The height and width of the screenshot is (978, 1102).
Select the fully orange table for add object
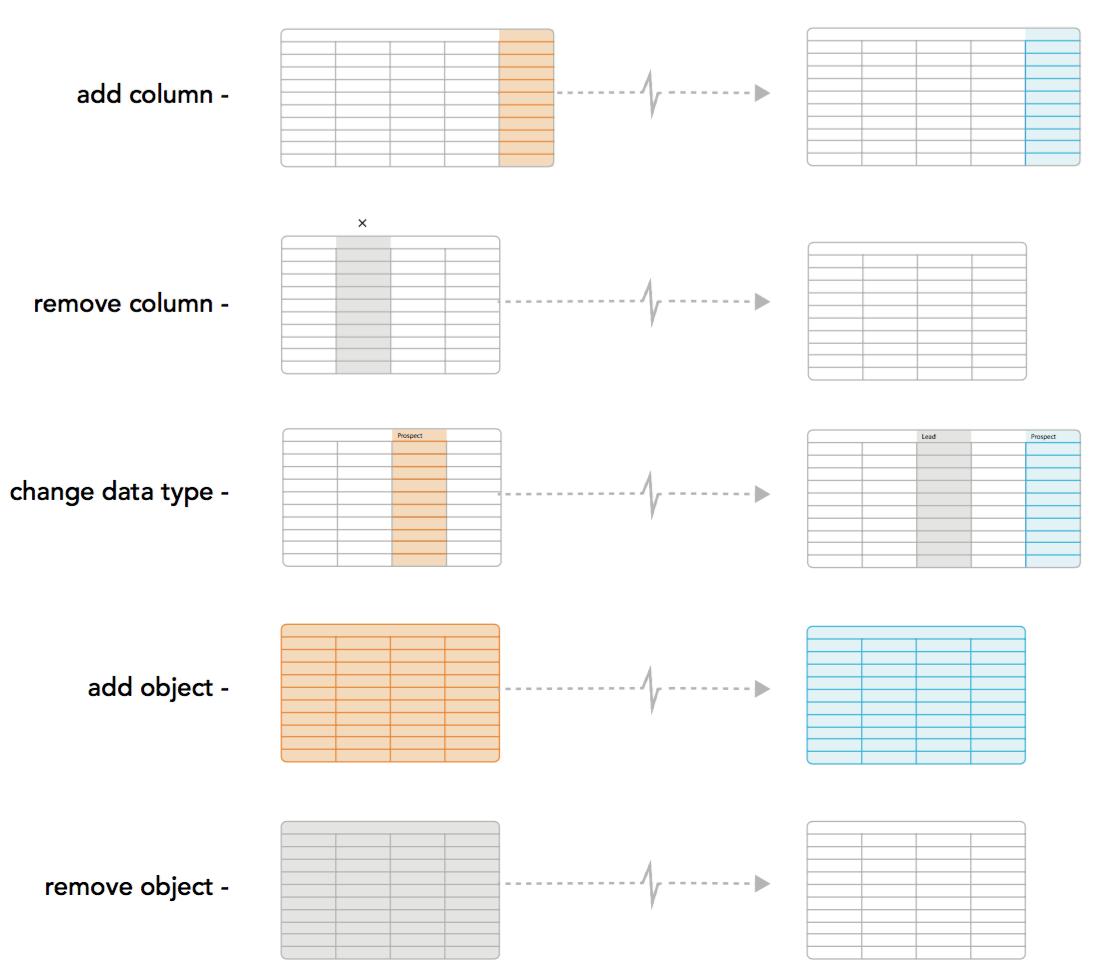coord(390,693)
